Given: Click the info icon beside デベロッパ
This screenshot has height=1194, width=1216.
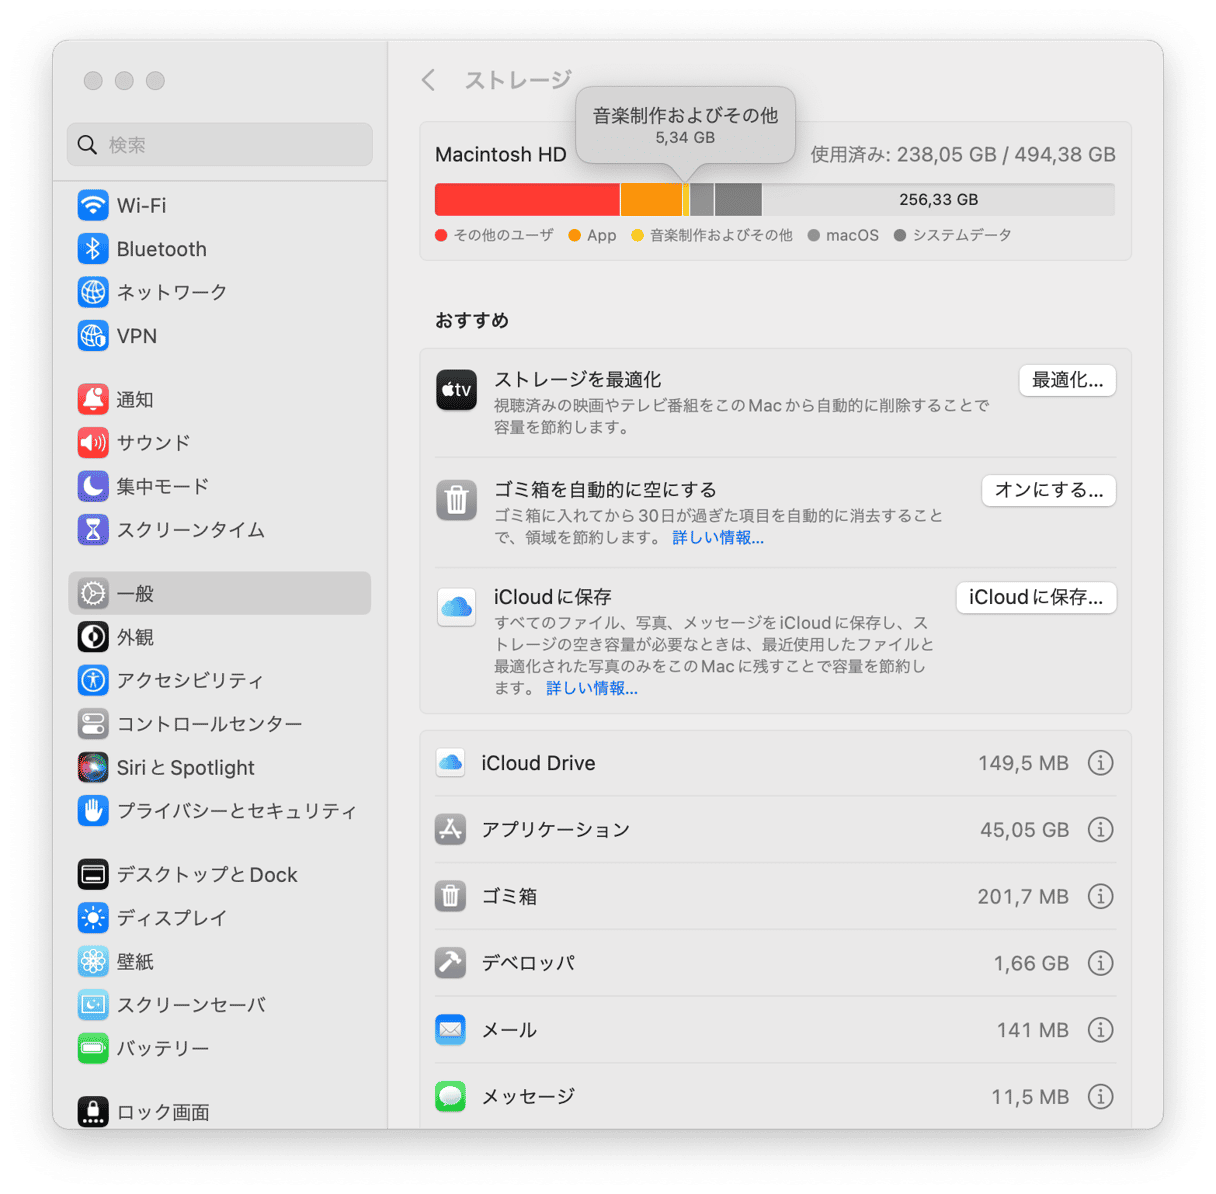Looking at the screenshot, I should tap(1100, 963).
